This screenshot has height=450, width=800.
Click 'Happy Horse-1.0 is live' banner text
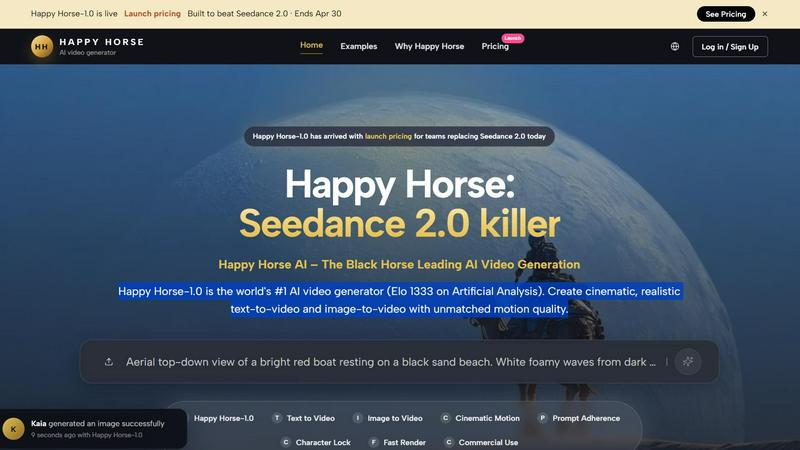pos(74,14)
